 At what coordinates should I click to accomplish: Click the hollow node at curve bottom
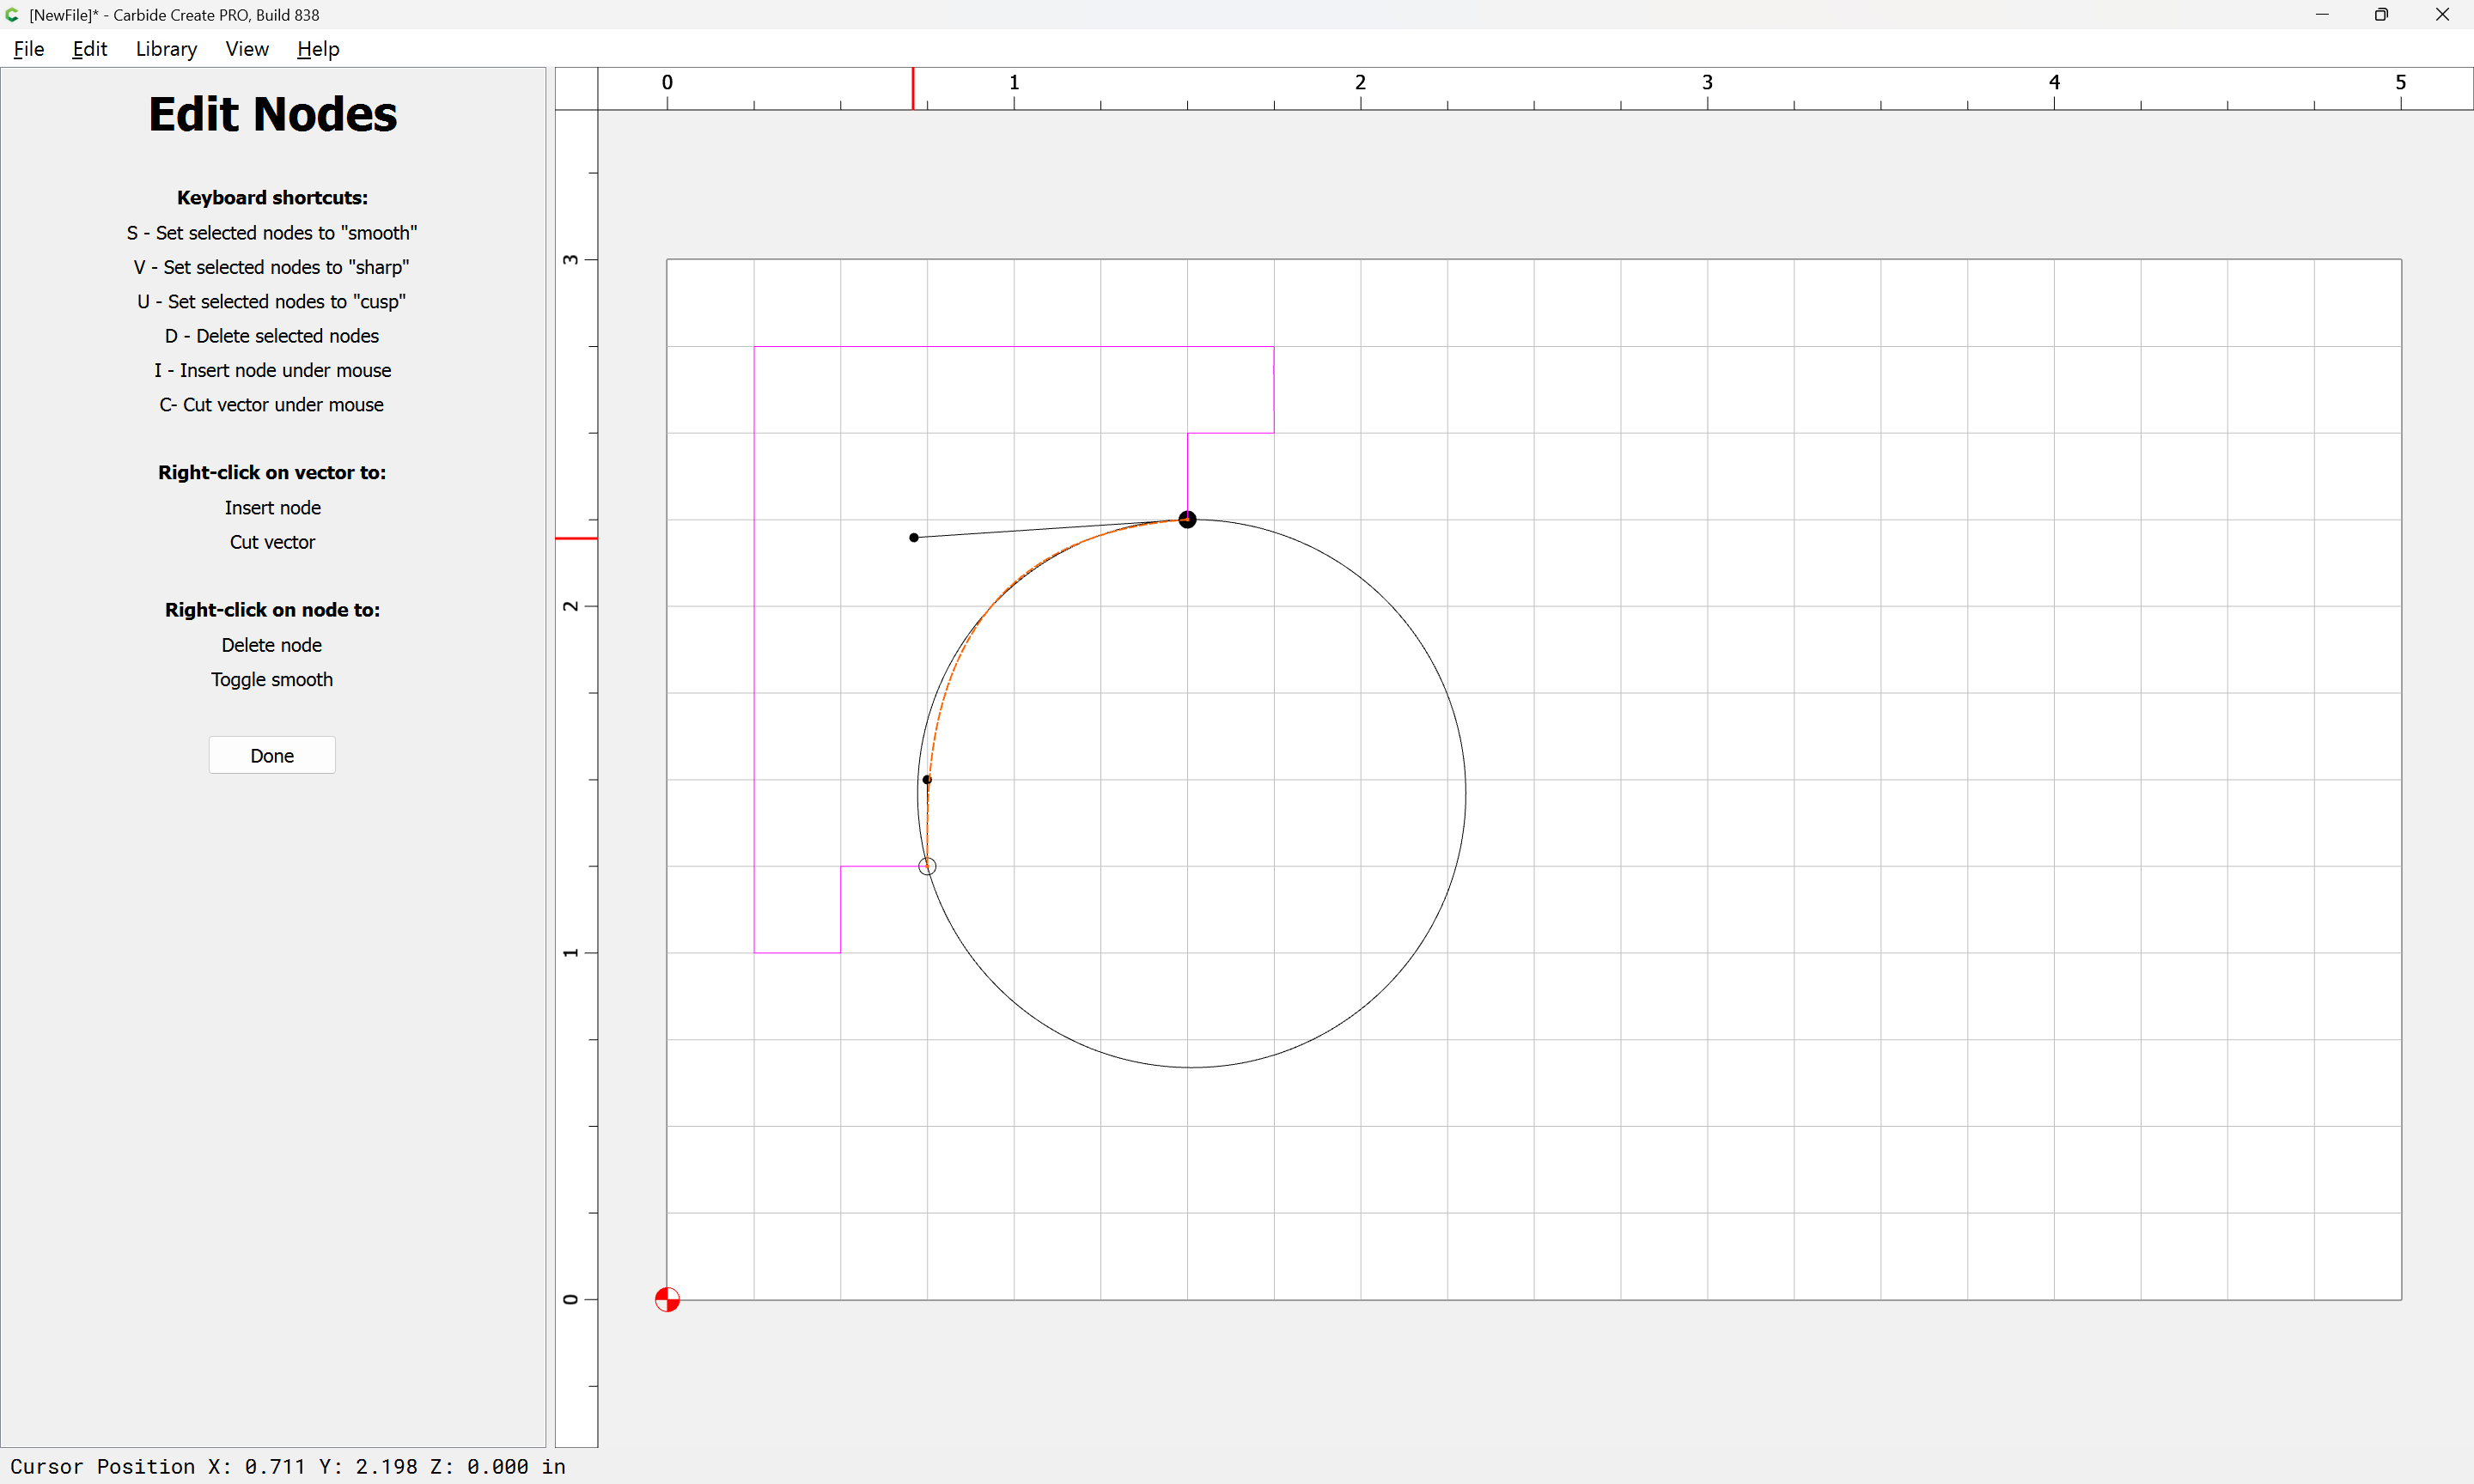coord(927,866)
